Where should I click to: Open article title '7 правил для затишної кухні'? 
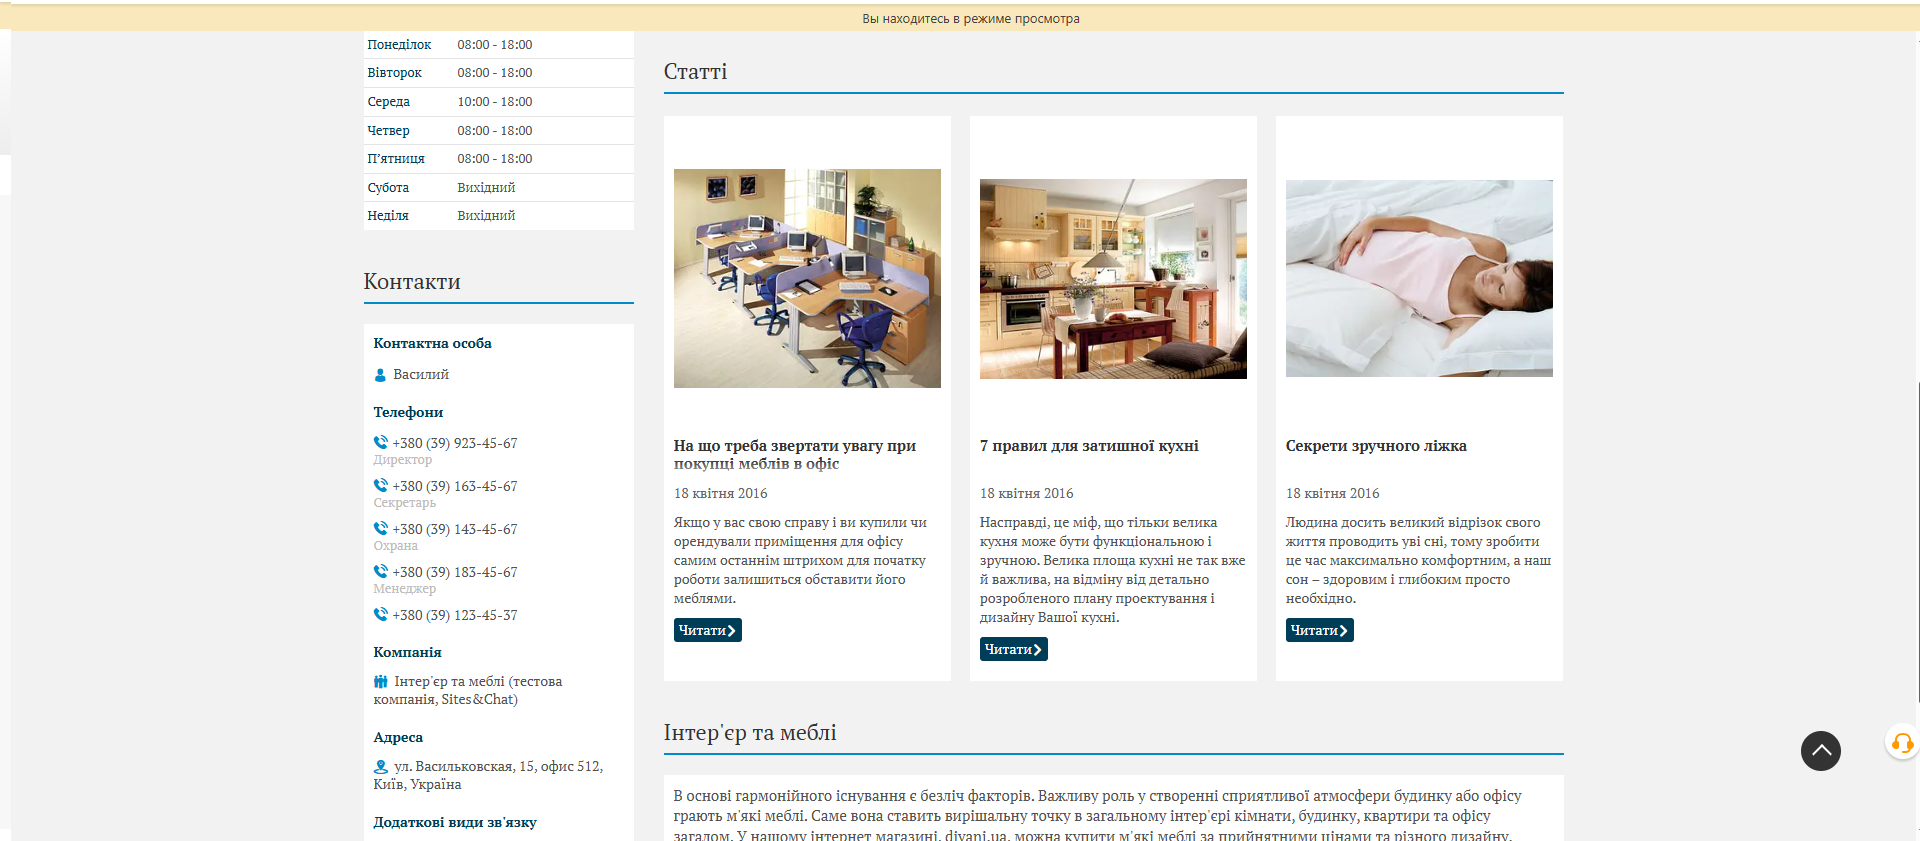click(x=1088, y=446)
